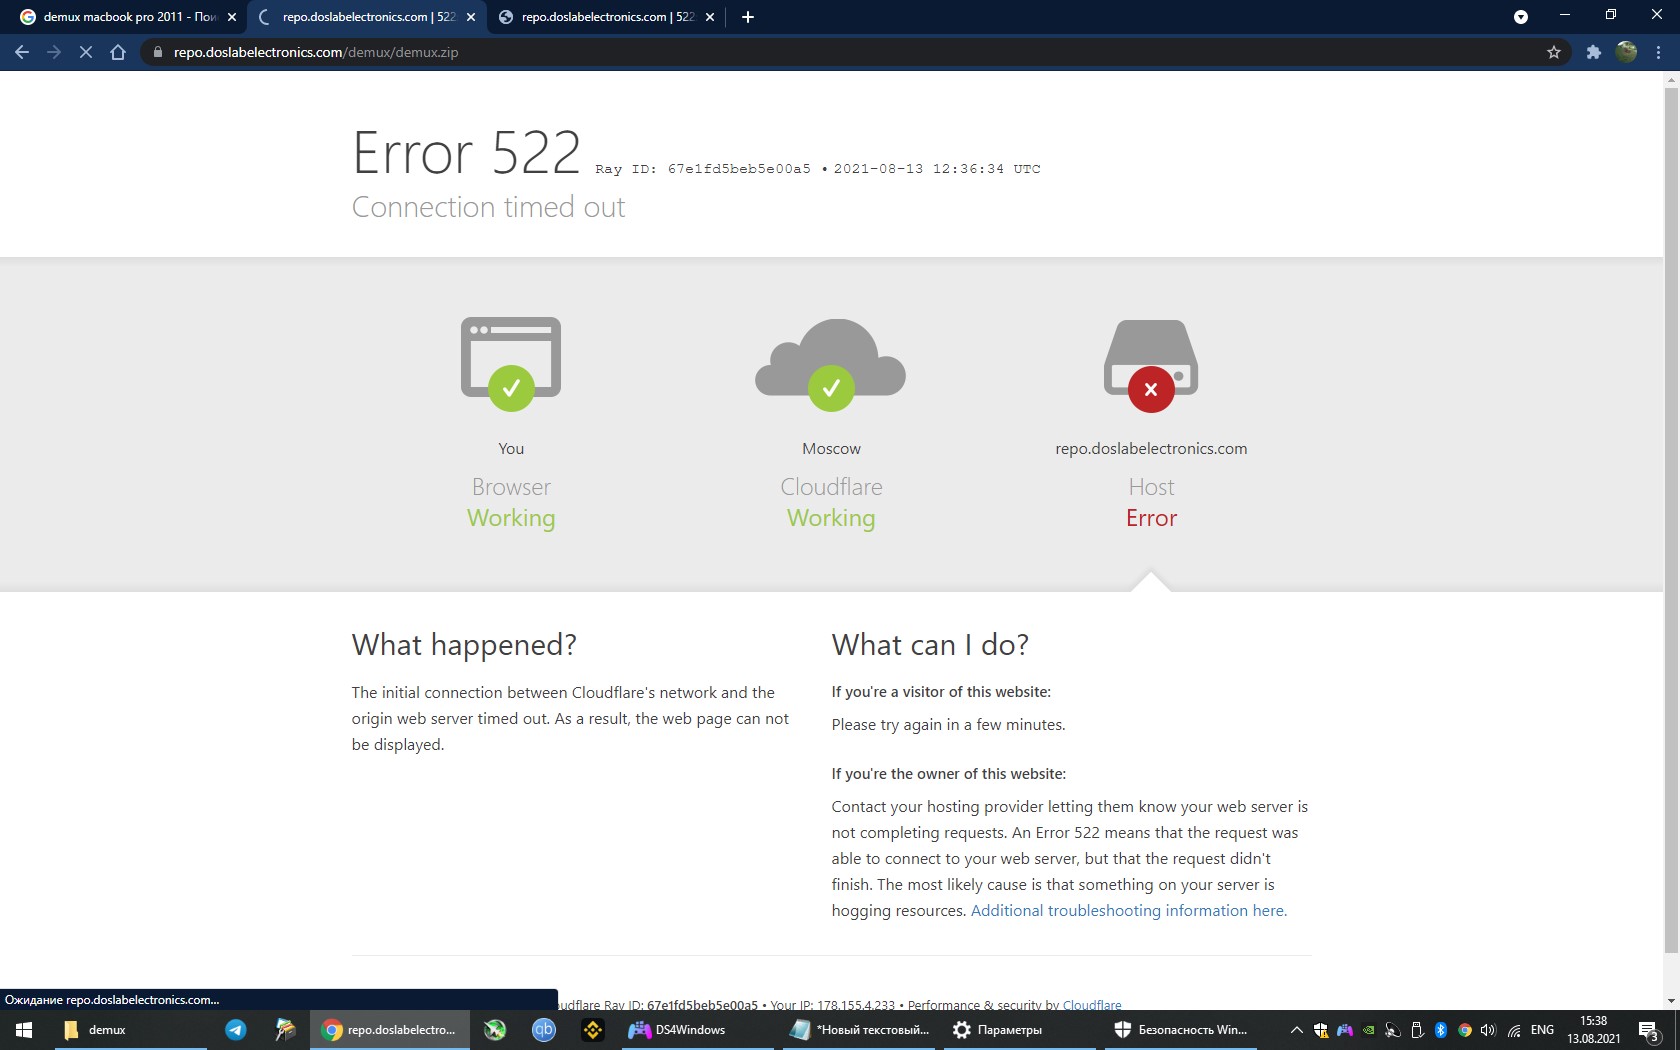Open the taskbar app next to Telegram
The width and height of the screenshot is (1680, 1050).
tap(286, 1030)
